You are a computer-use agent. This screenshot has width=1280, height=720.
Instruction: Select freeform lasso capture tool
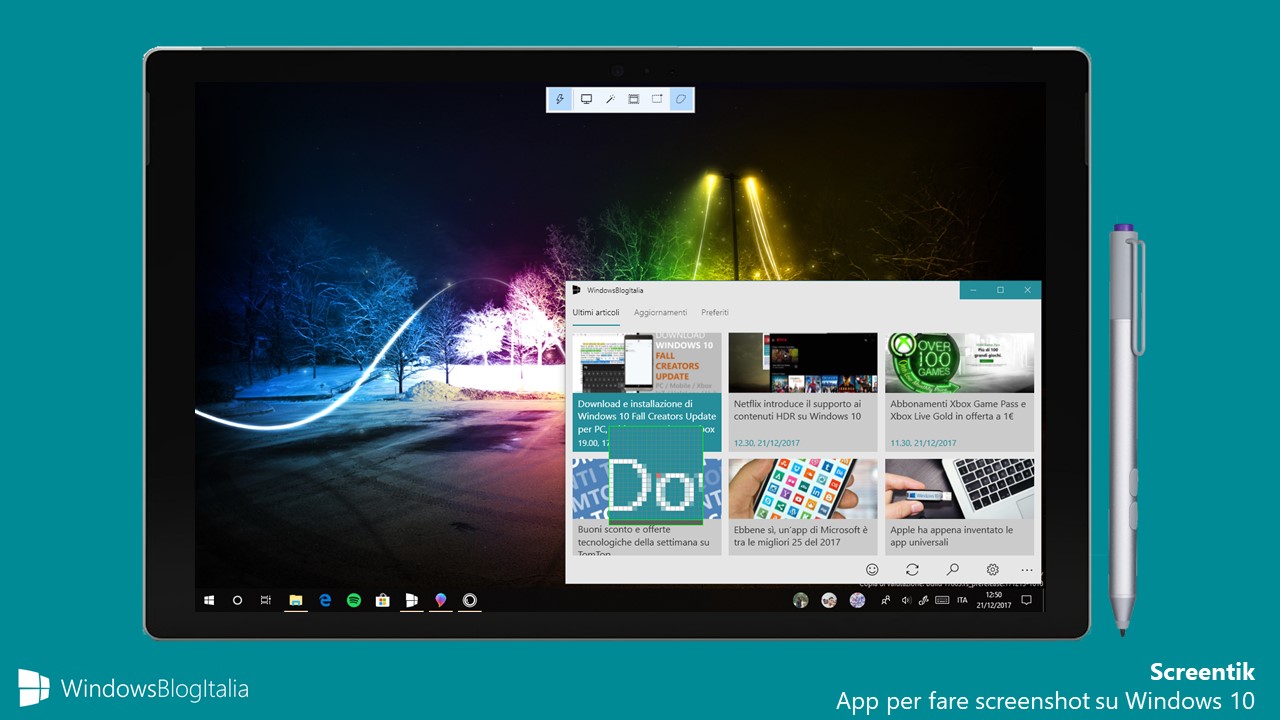click(681, 99)
